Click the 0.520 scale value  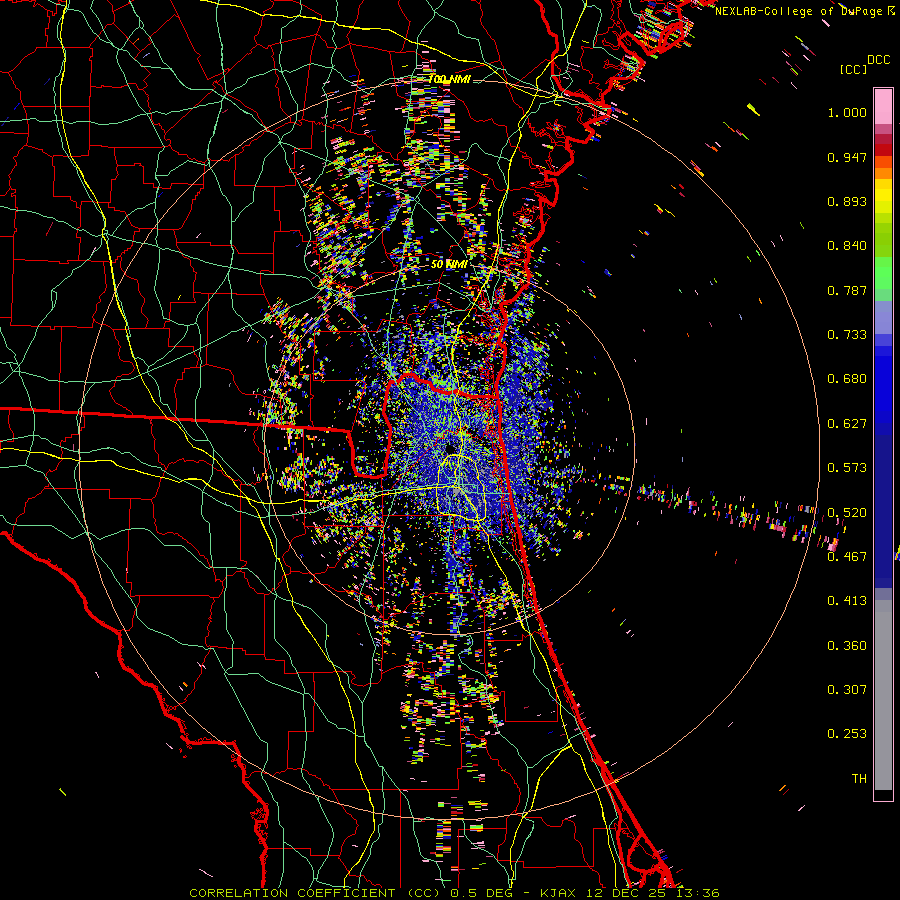click(847, 513)
